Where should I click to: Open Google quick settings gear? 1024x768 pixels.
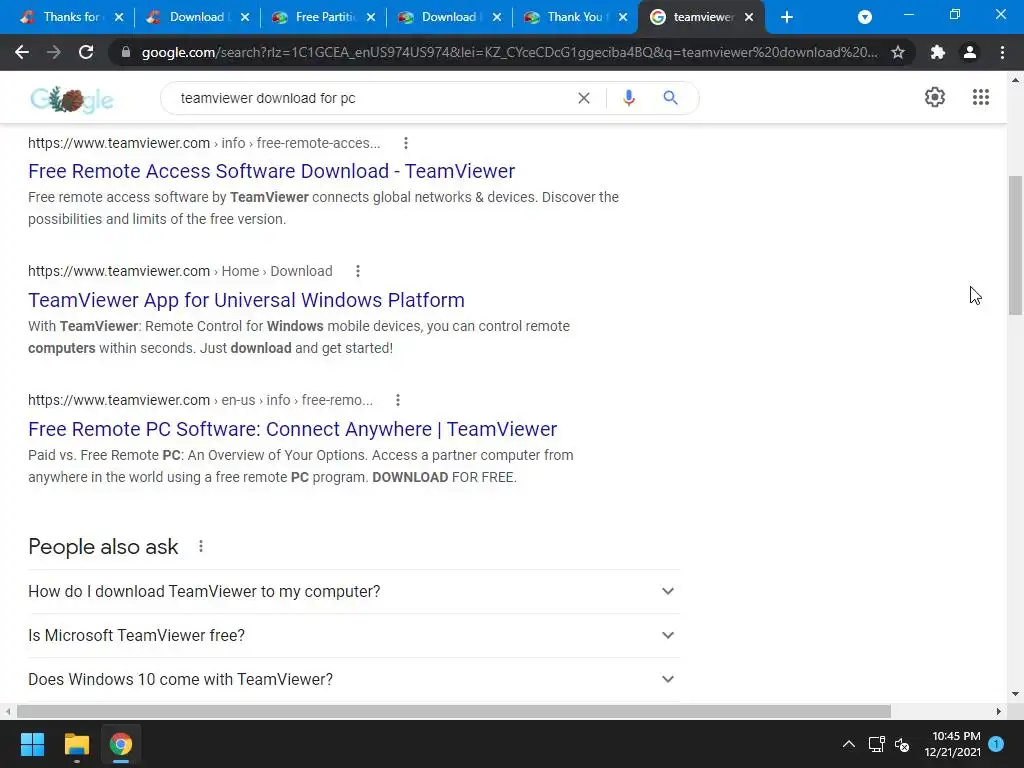pos(935,97)
